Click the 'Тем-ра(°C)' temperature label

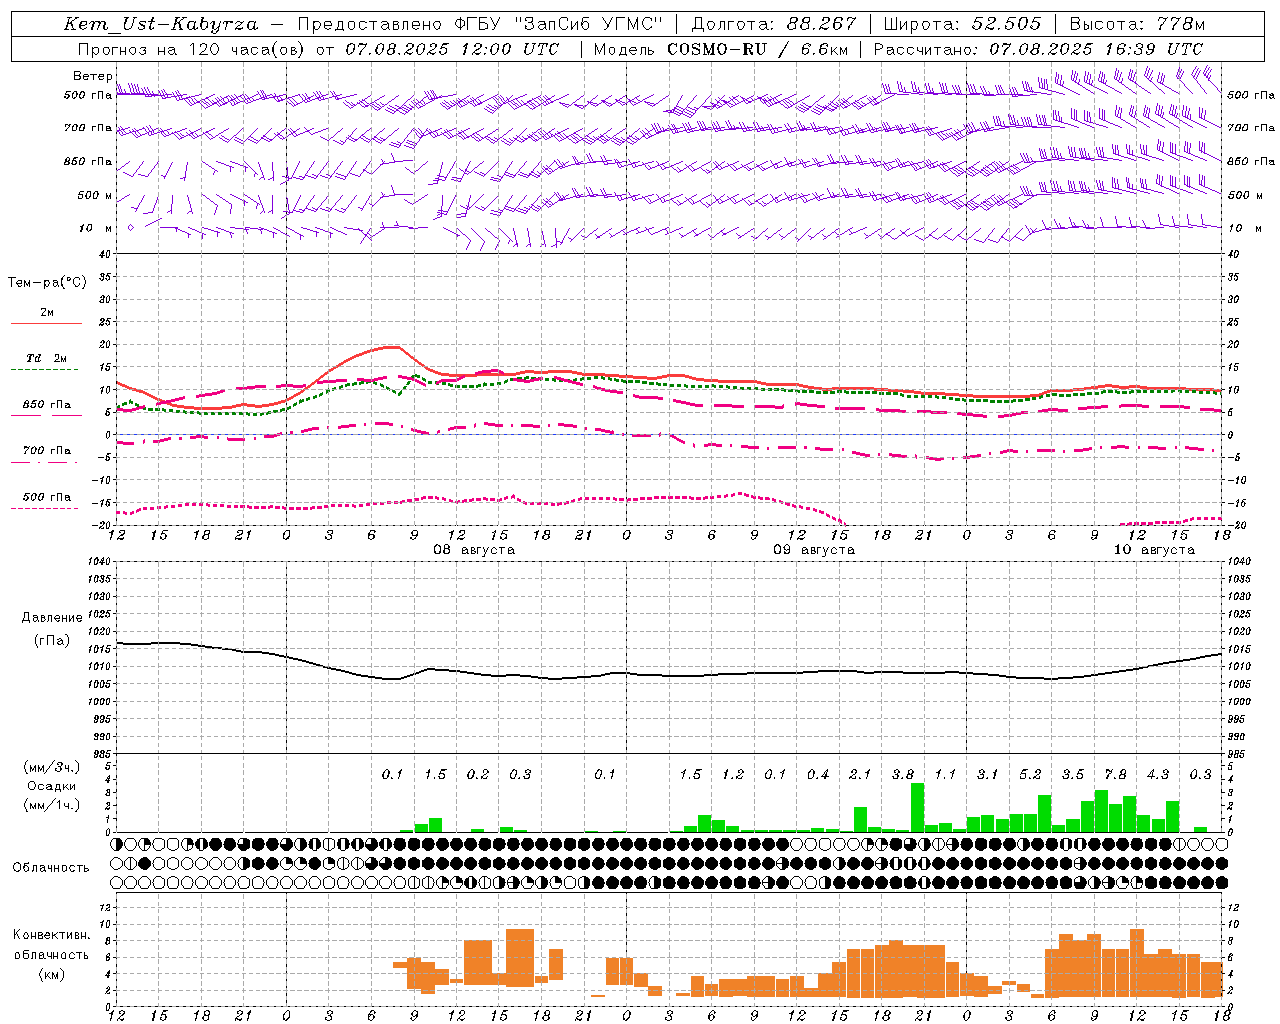click(x=47, y=283)
